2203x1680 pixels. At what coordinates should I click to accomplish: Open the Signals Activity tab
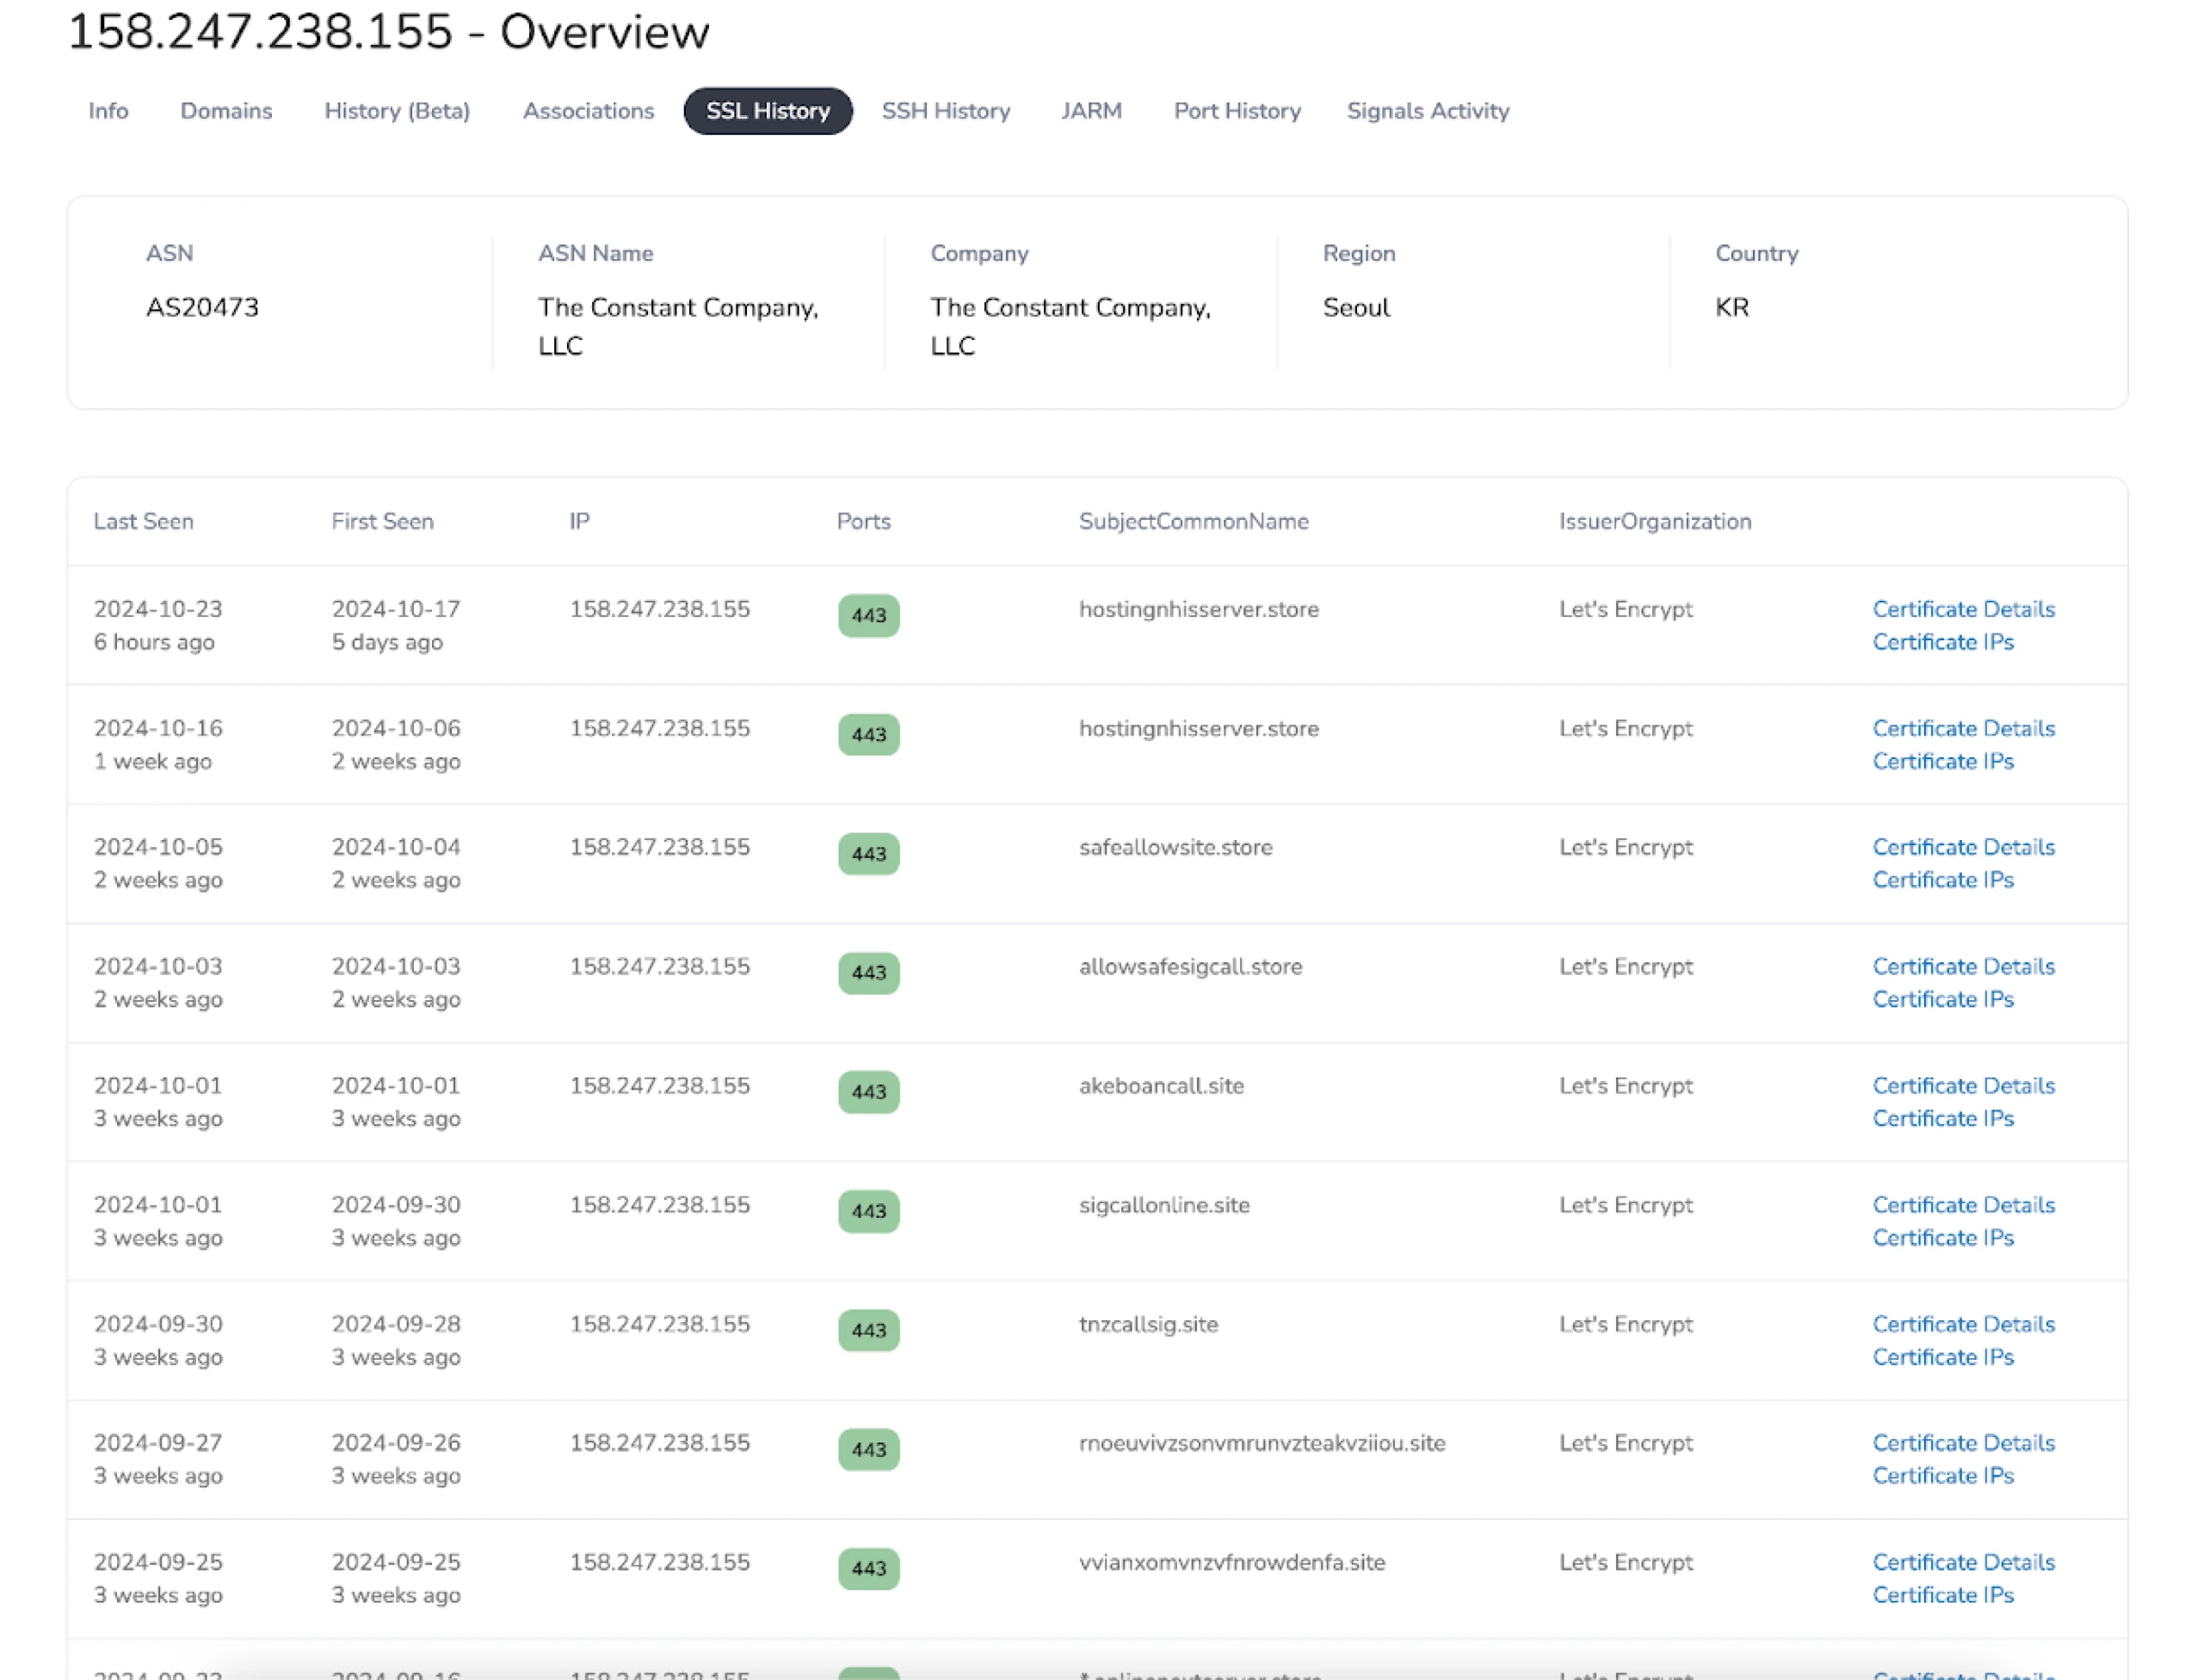pos(1428,111)
